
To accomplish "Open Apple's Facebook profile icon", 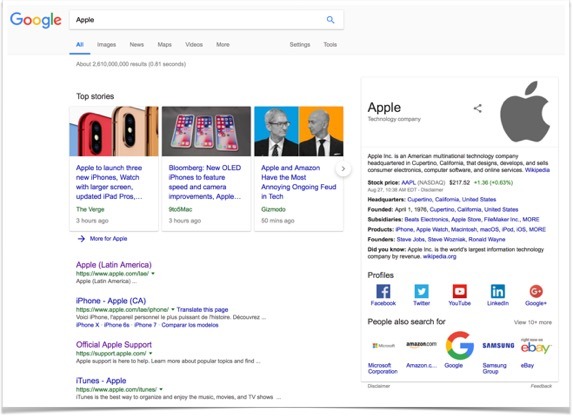I will click(383, 291).
